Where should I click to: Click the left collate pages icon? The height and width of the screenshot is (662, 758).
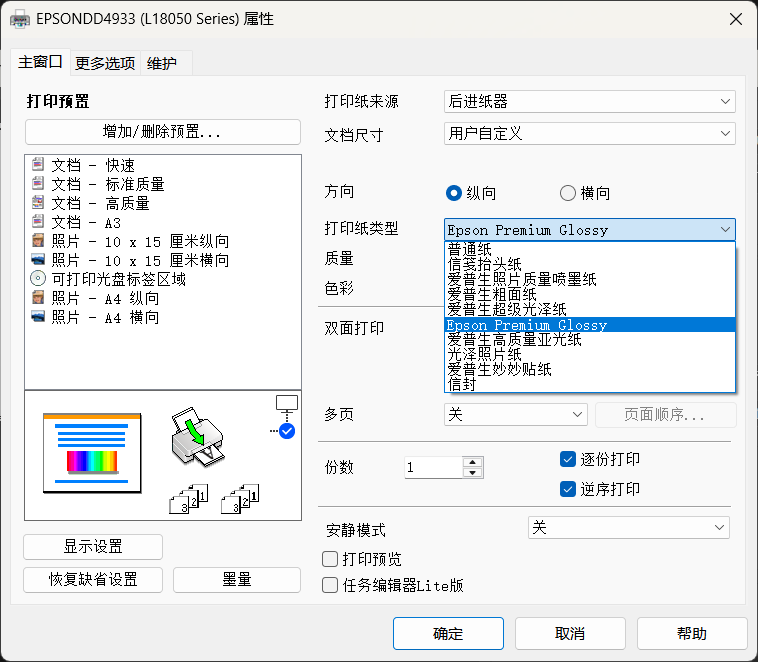coord(189,499)
